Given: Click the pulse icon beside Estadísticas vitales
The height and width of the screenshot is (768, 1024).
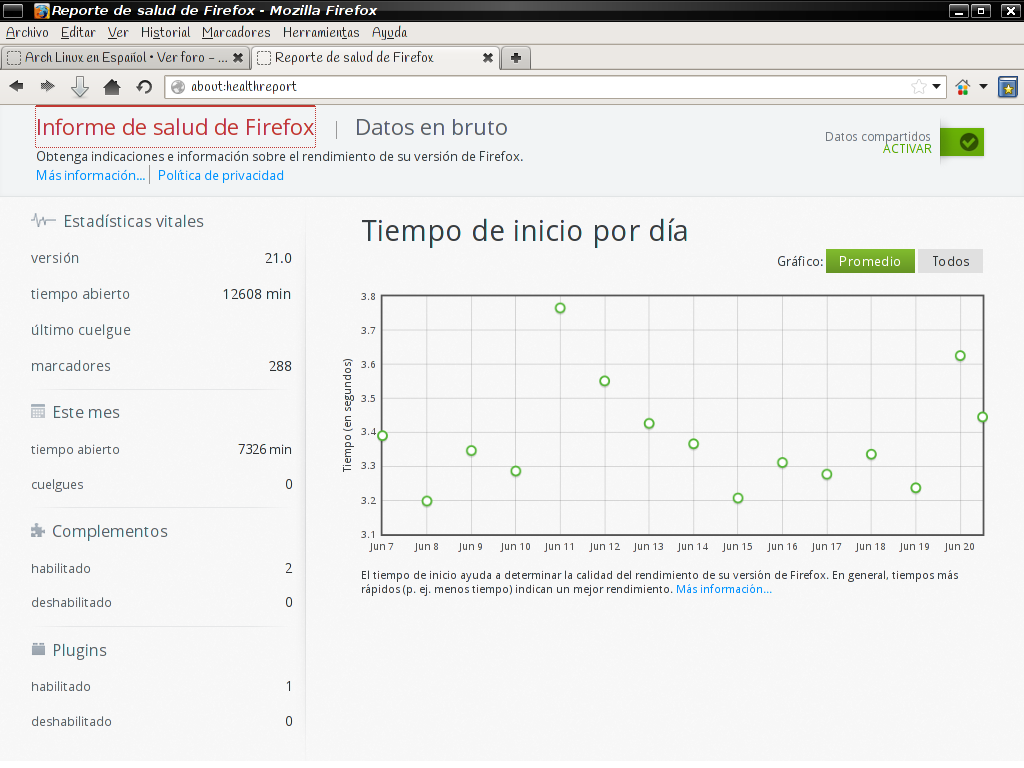Looking at the screenshot, I should pyautogui.click(x=42, y=221).
